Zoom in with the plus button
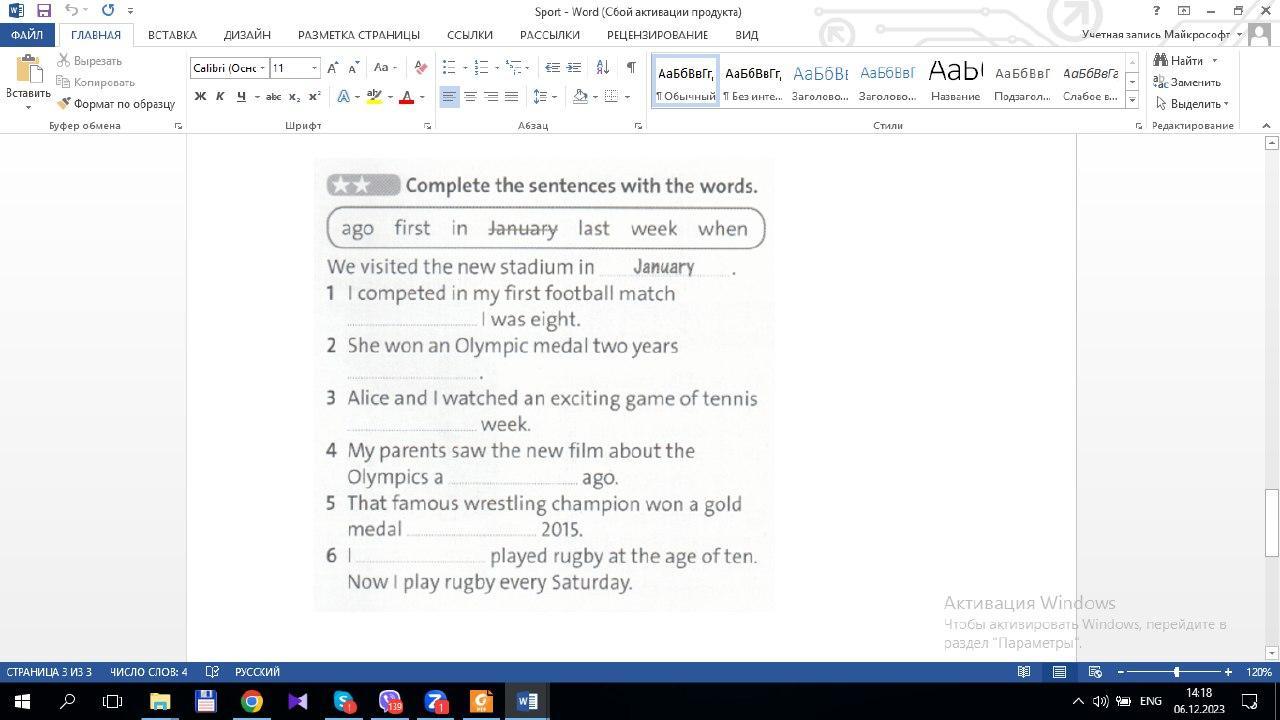 click(x=1228, y=672)
